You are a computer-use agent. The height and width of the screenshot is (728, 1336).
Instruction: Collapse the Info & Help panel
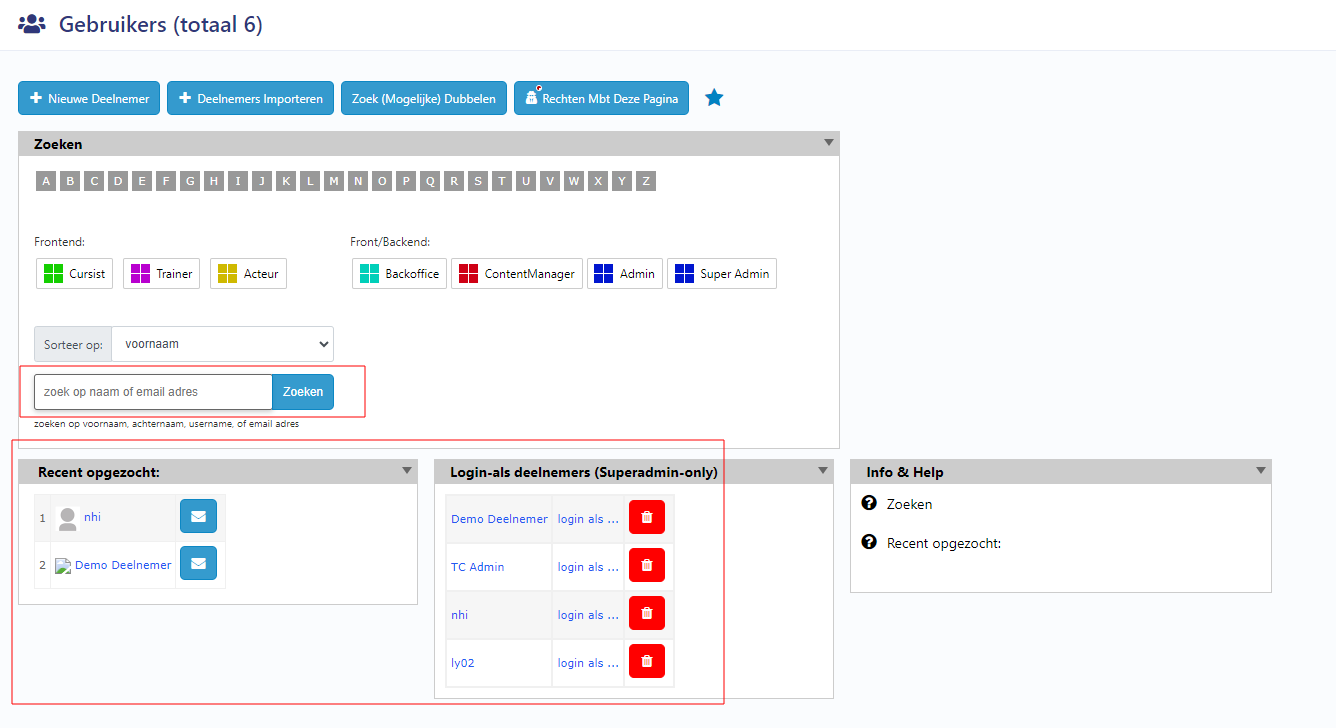1260,471
